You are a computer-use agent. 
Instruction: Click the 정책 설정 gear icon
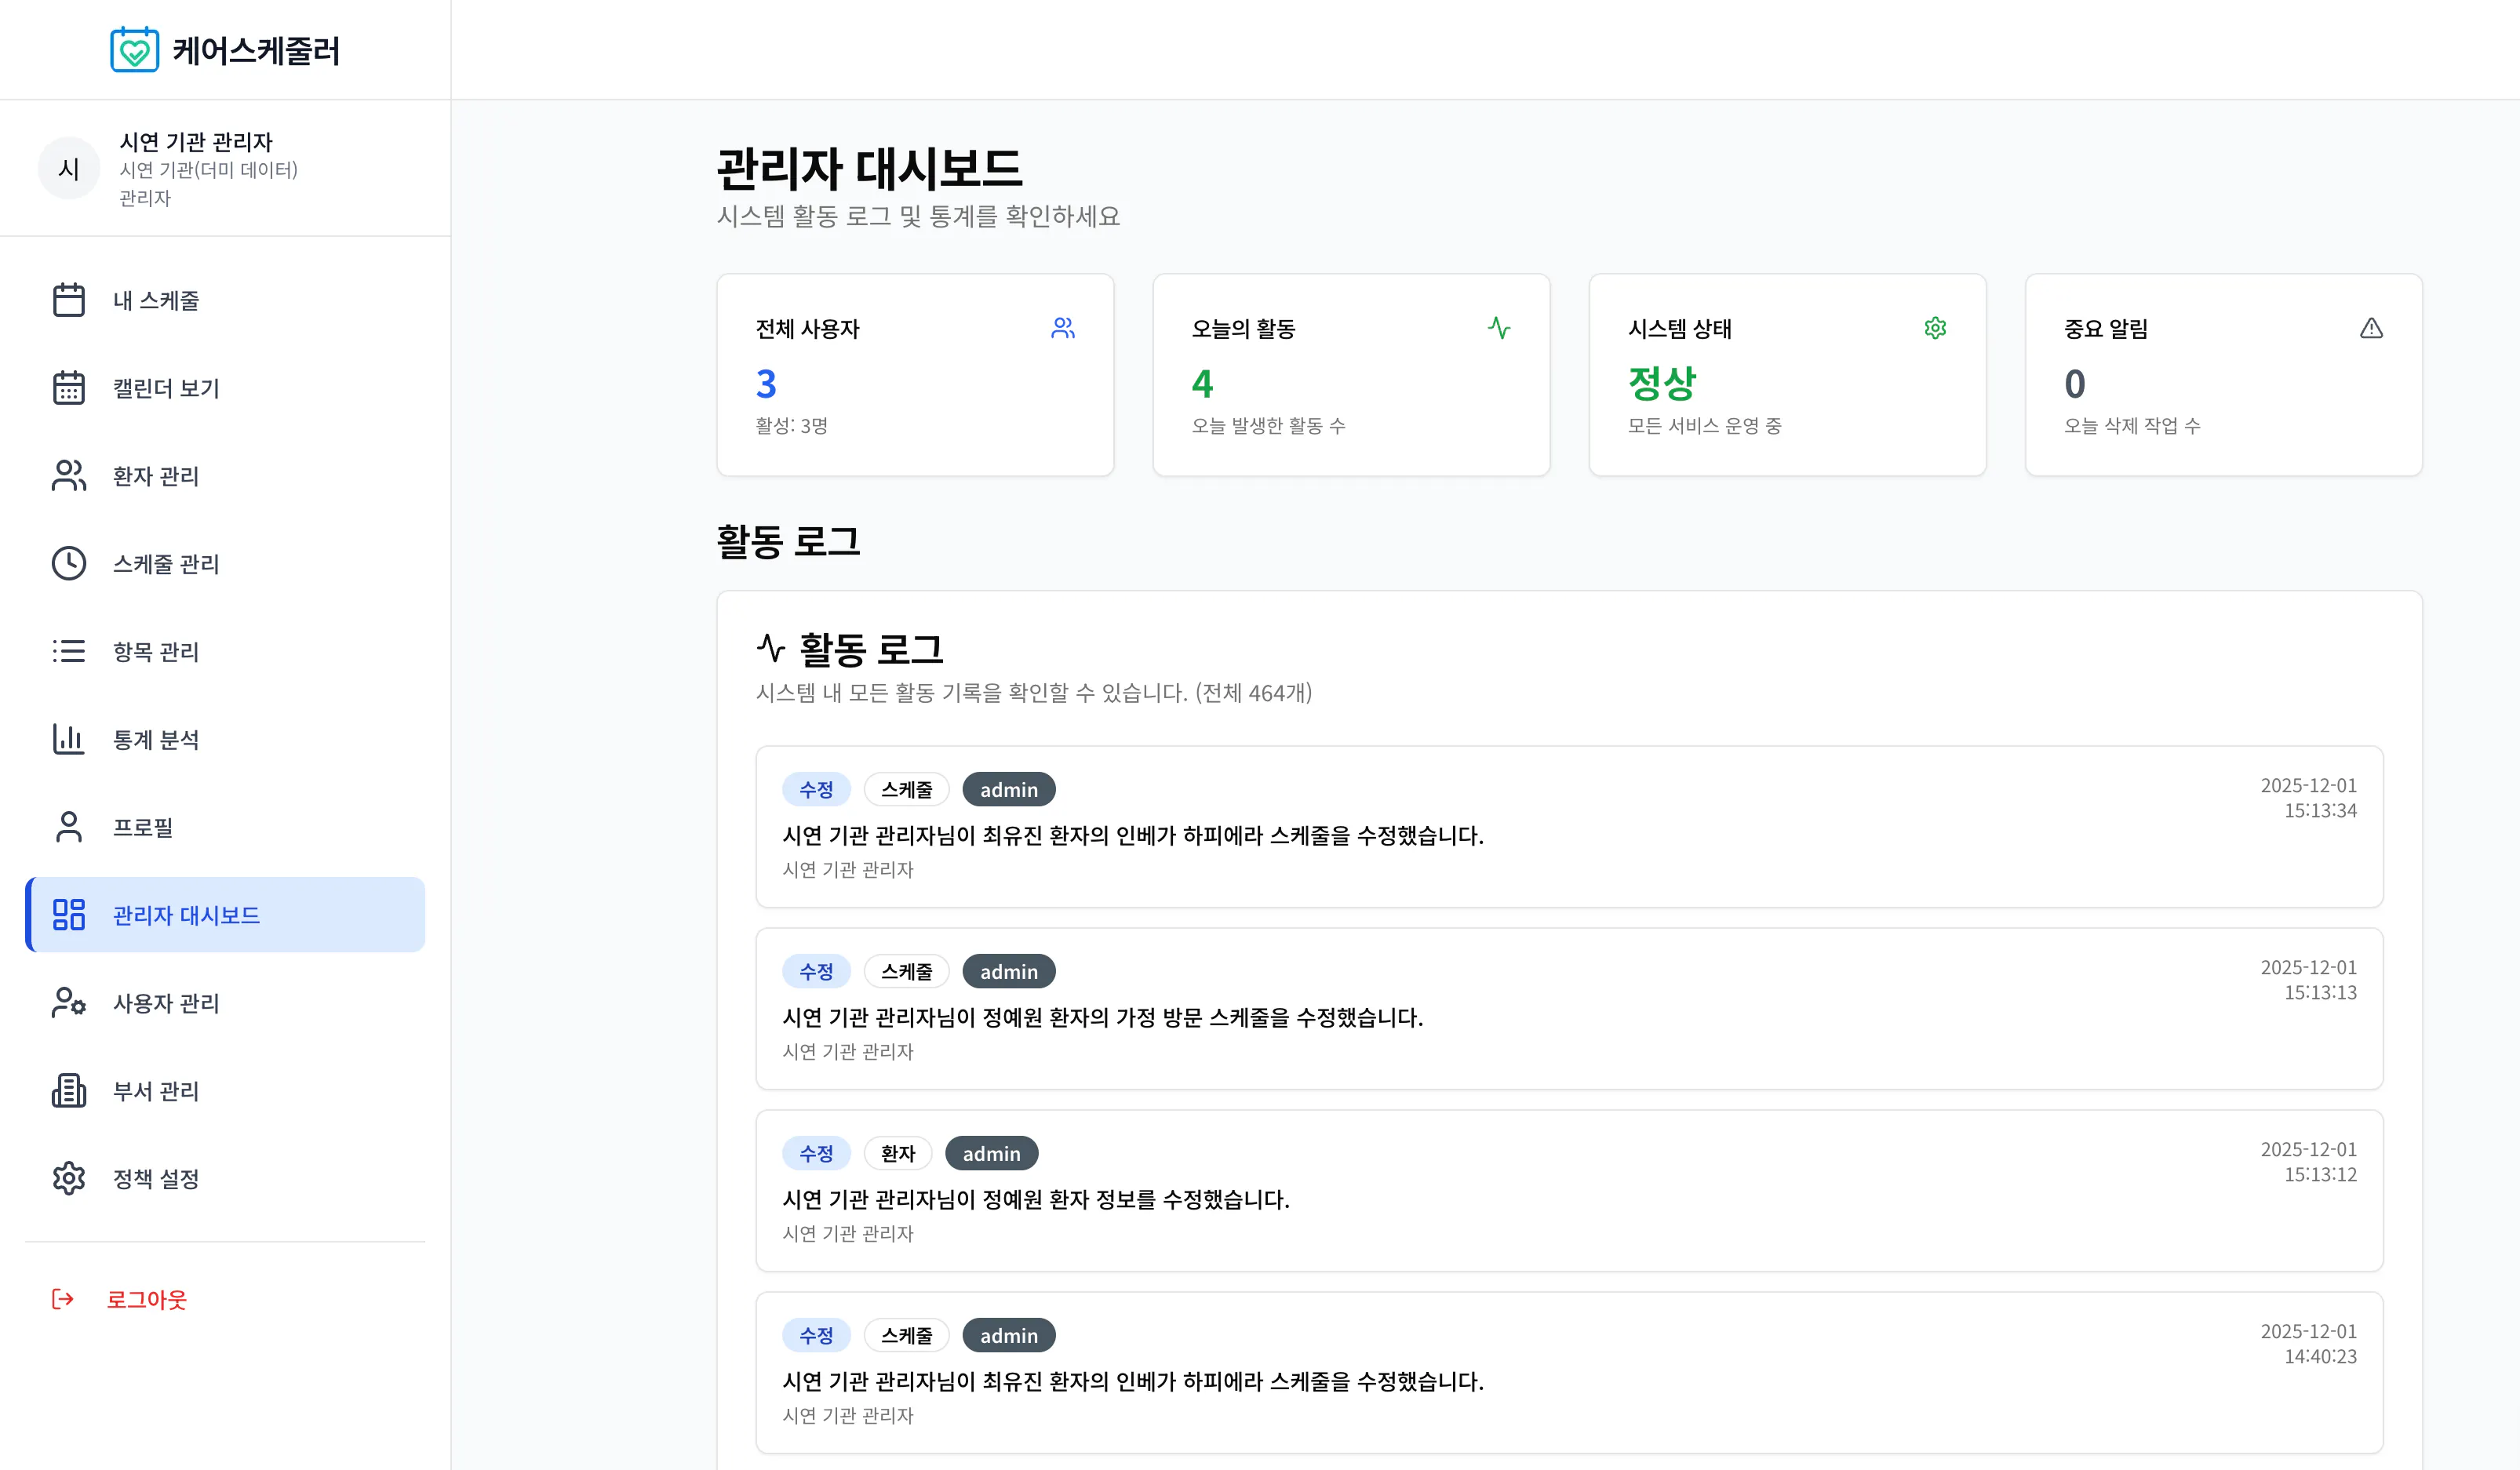68,1178
